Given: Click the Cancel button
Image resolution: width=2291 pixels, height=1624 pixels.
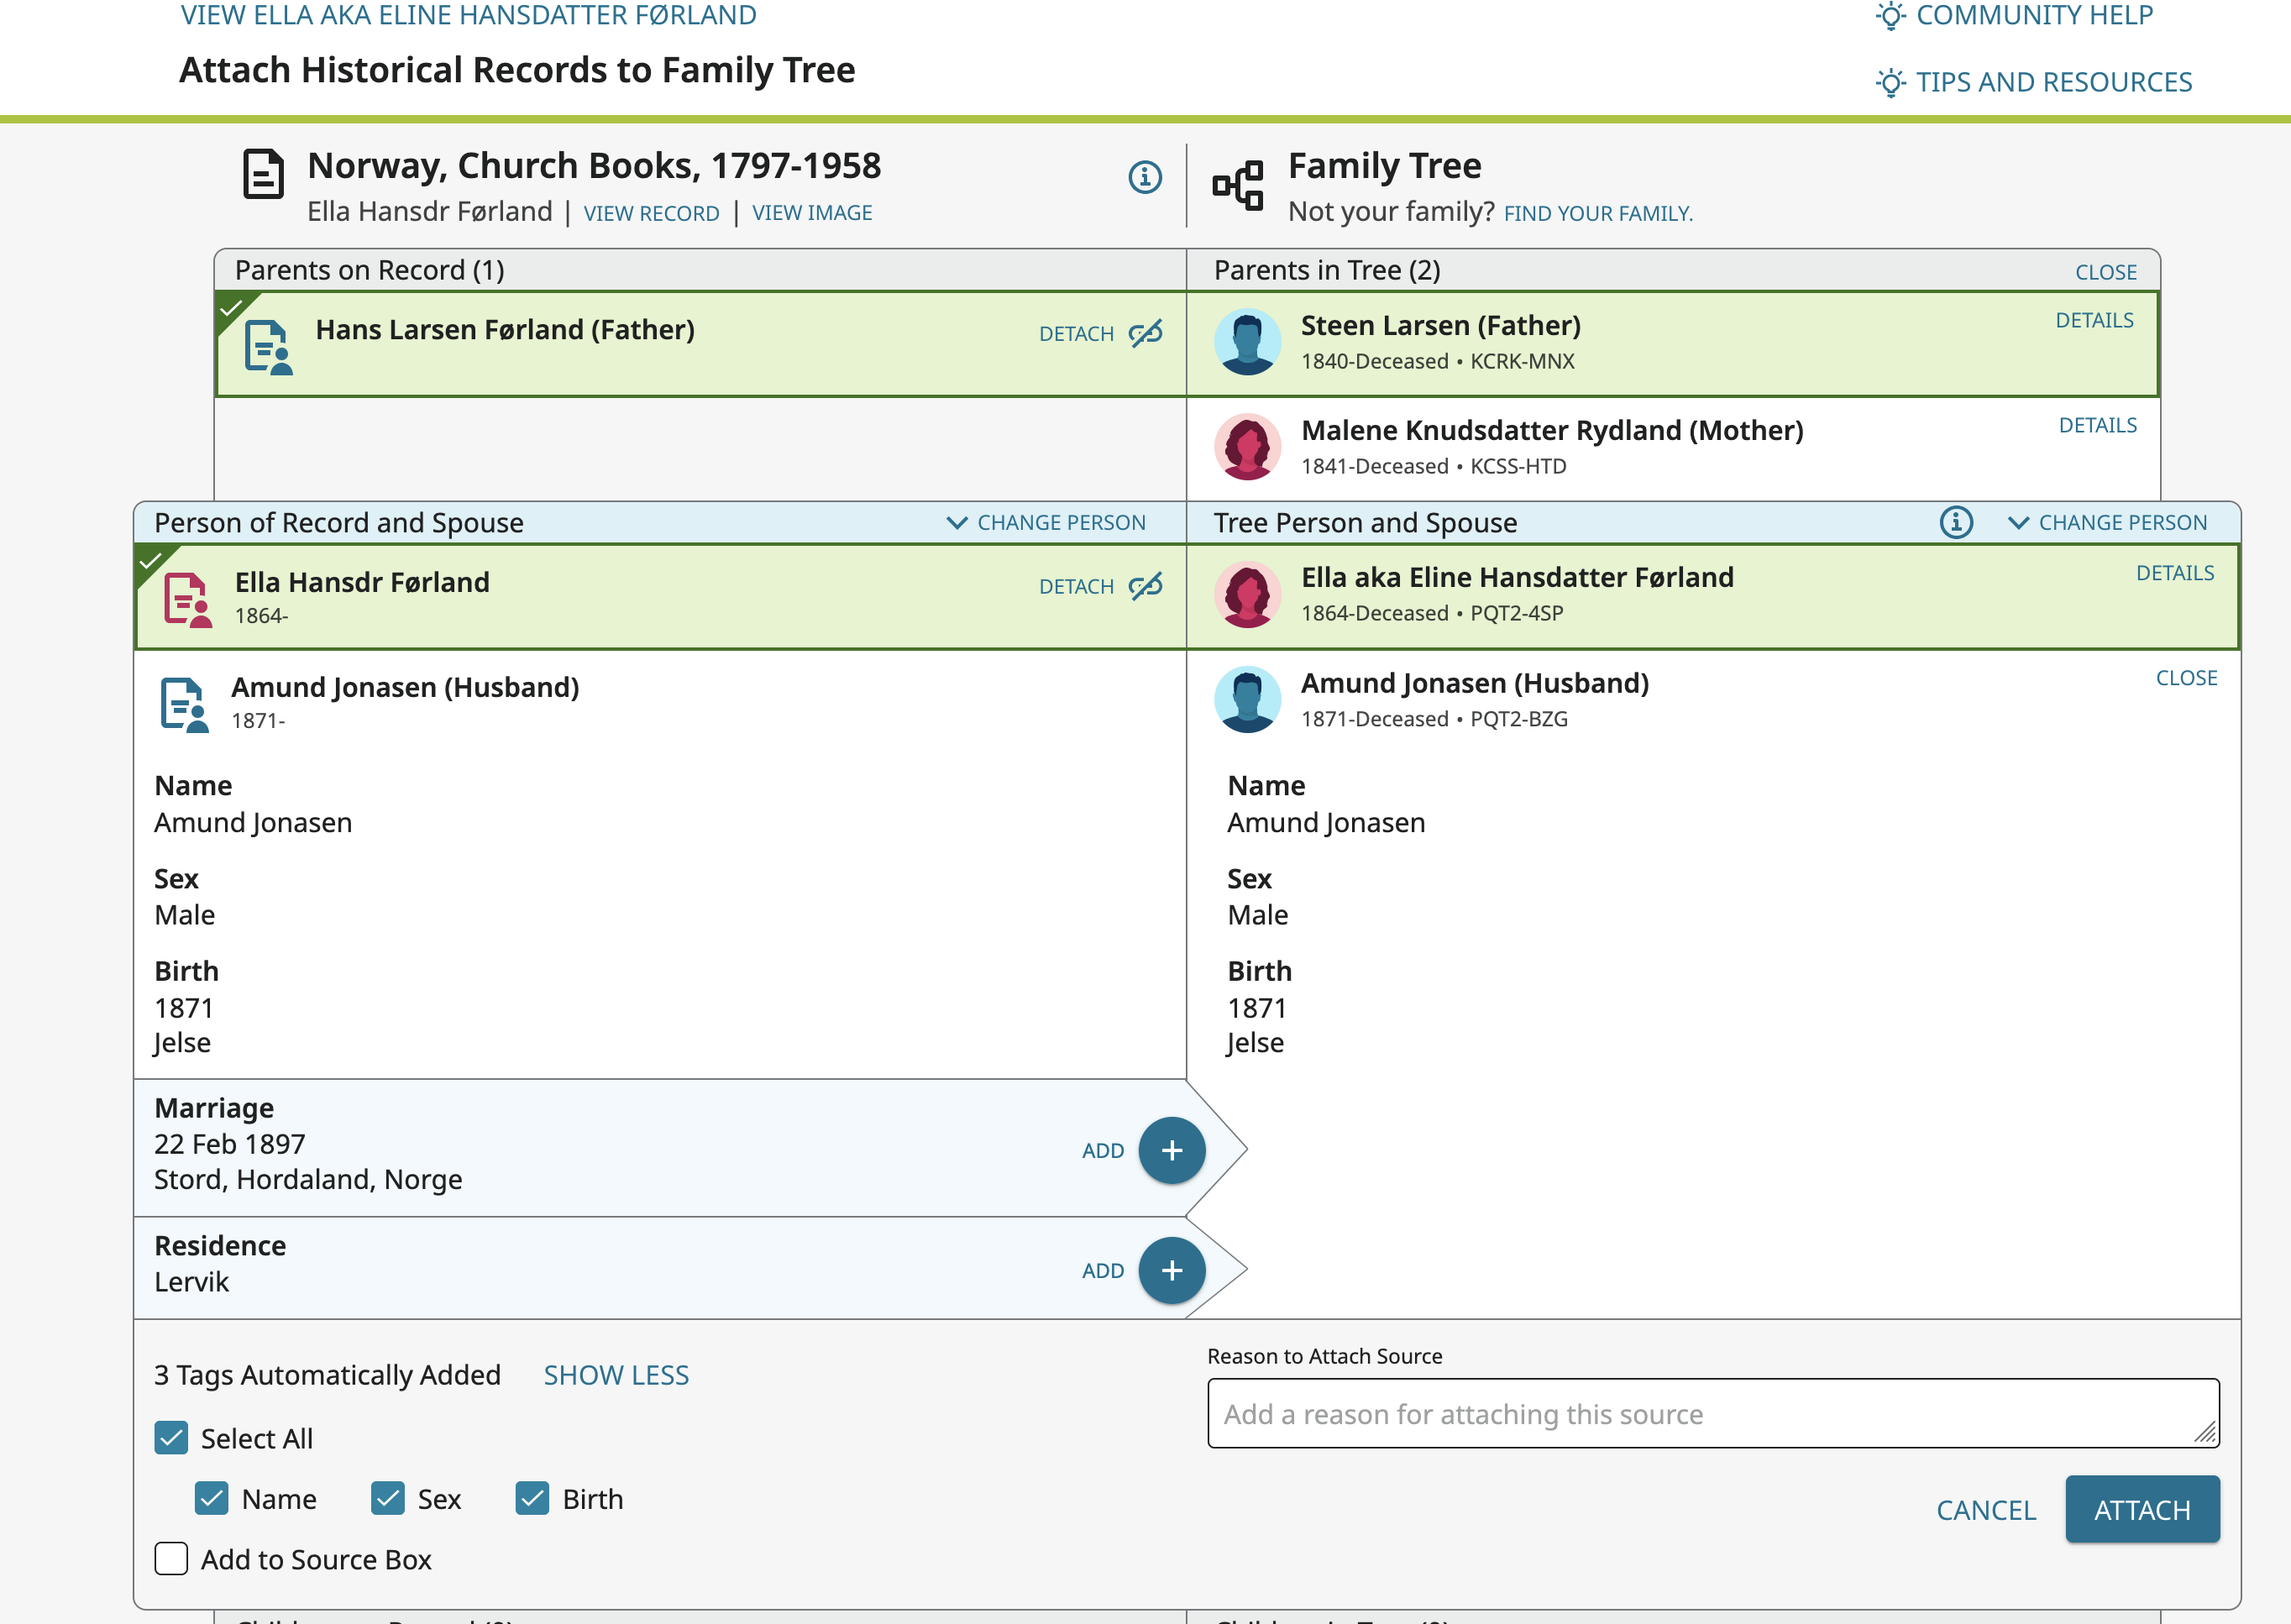Looking at the screenshot, I should click(x=1985, y=1509).
